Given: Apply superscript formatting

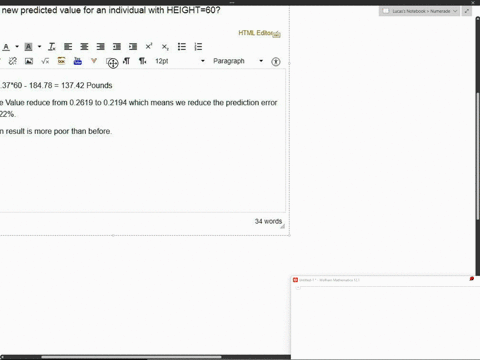Looking at the screenshot, I should click(x=149, y=46).
